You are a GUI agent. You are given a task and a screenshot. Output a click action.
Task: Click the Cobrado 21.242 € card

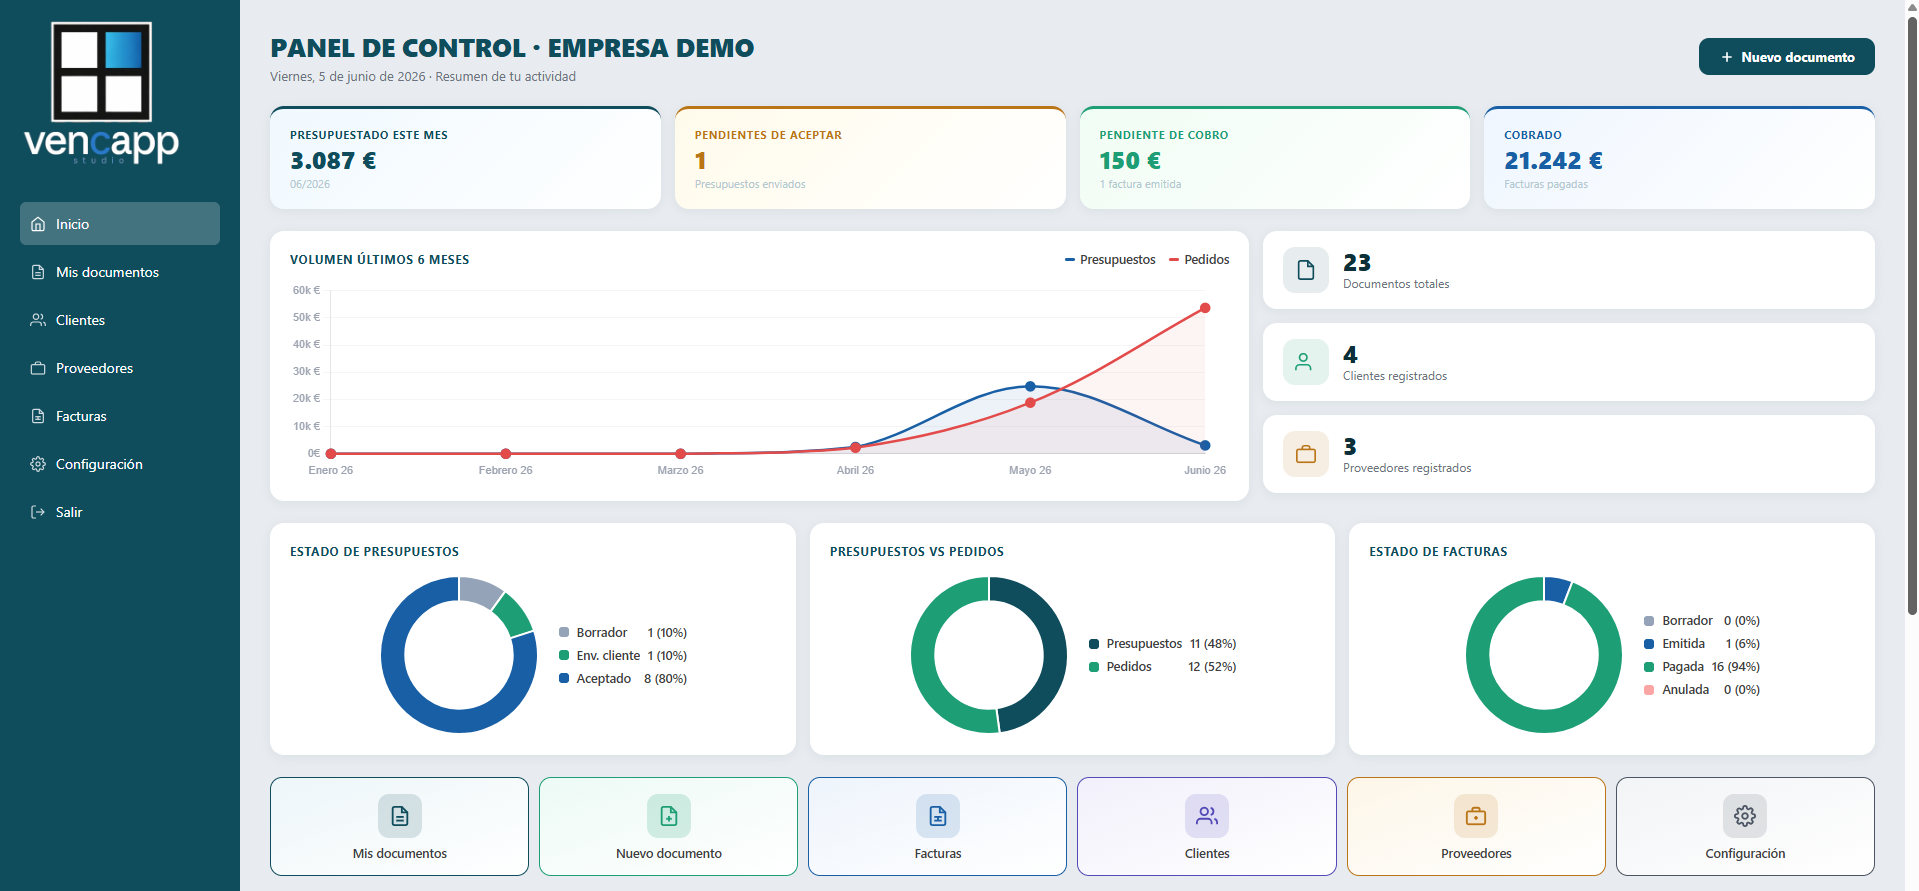(1679, 158)
